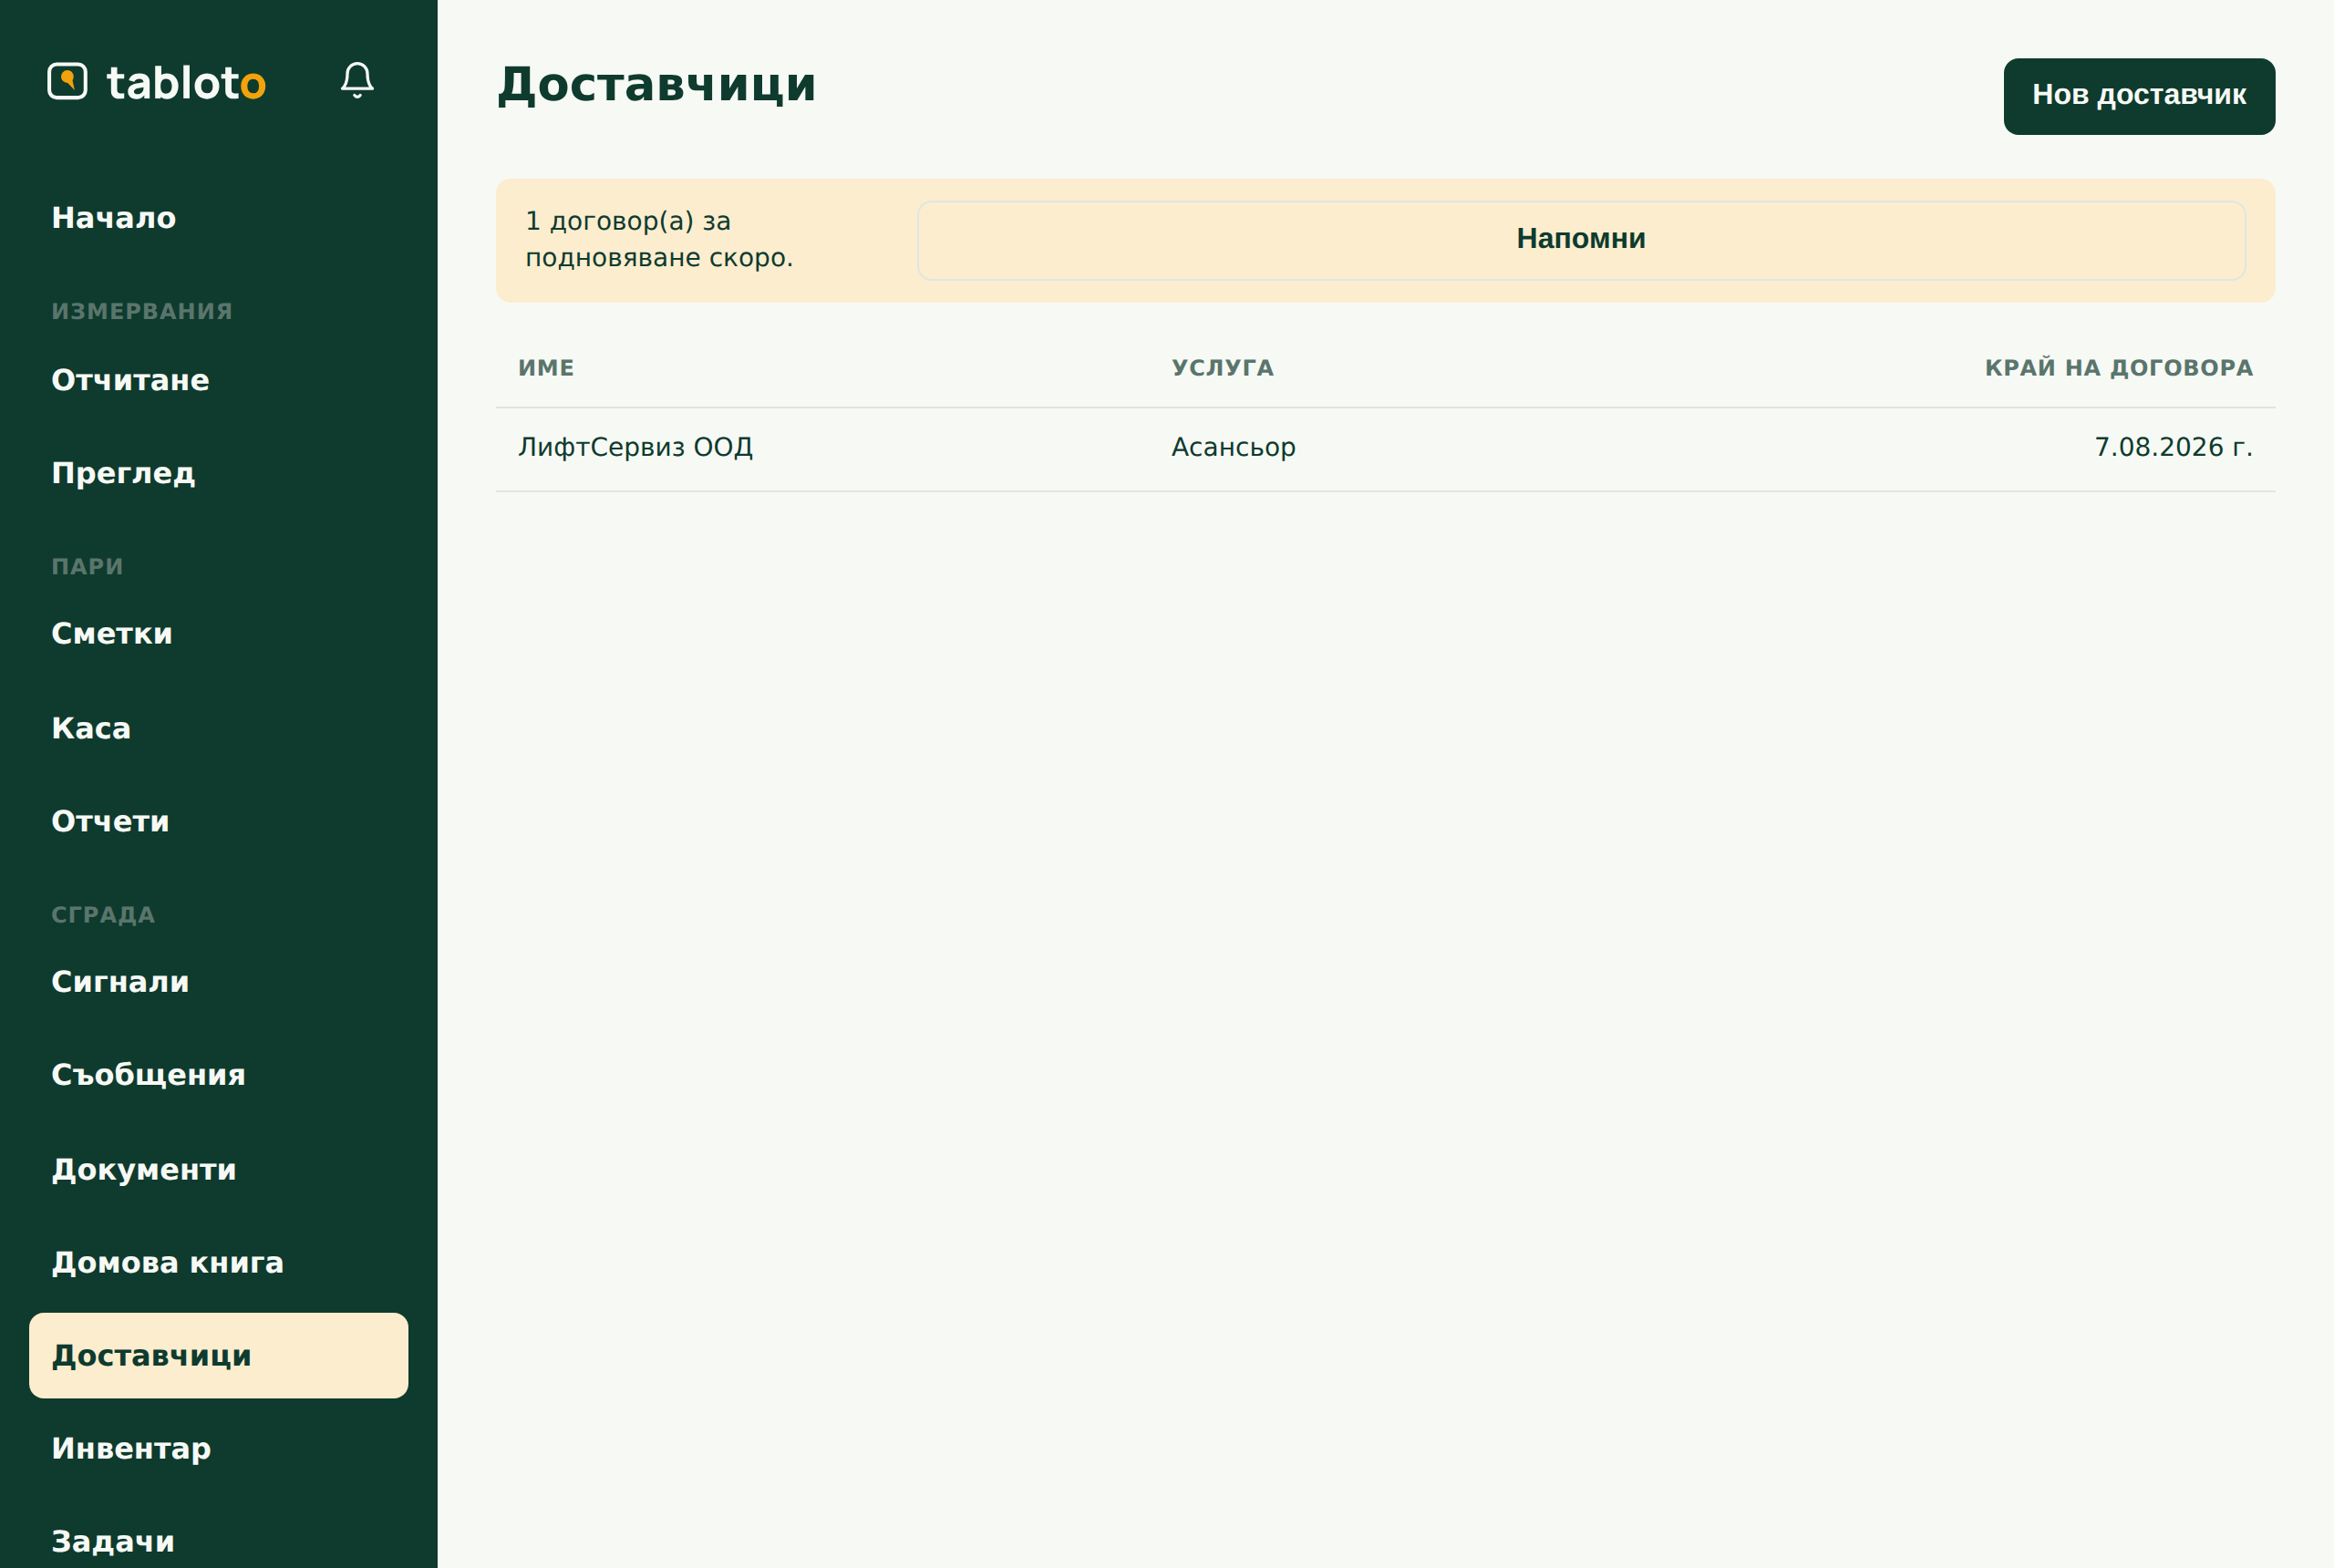Viewport: 2334px width, 1568px height.
Task: Navigate to Сметки
Action: [218, 634]
